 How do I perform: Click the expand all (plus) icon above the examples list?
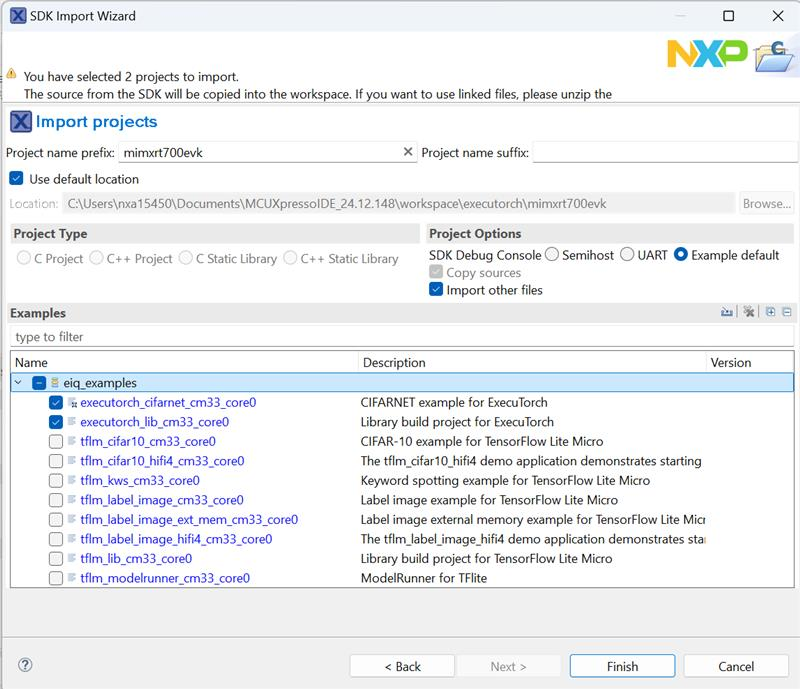tap(770, 313)
